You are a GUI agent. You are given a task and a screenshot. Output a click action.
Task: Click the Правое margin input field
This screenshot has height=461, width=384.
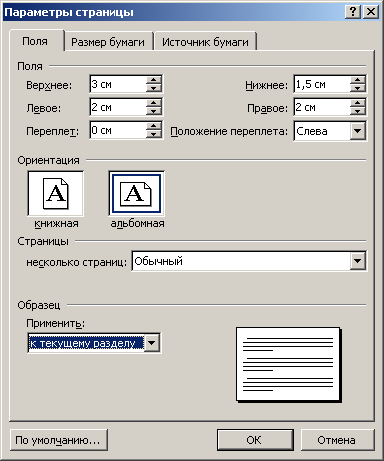[322, 107]
